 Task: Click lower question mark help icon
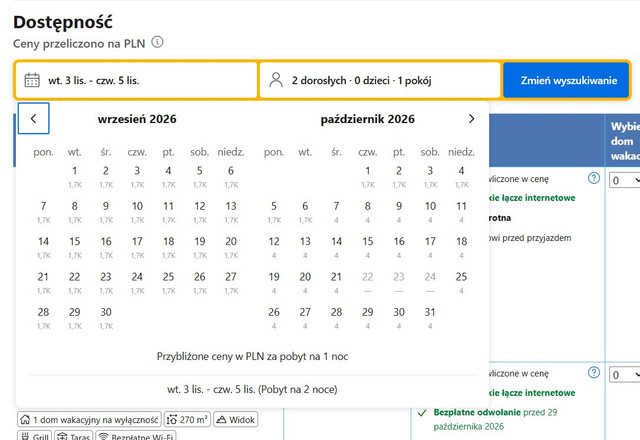click(594, 372)
